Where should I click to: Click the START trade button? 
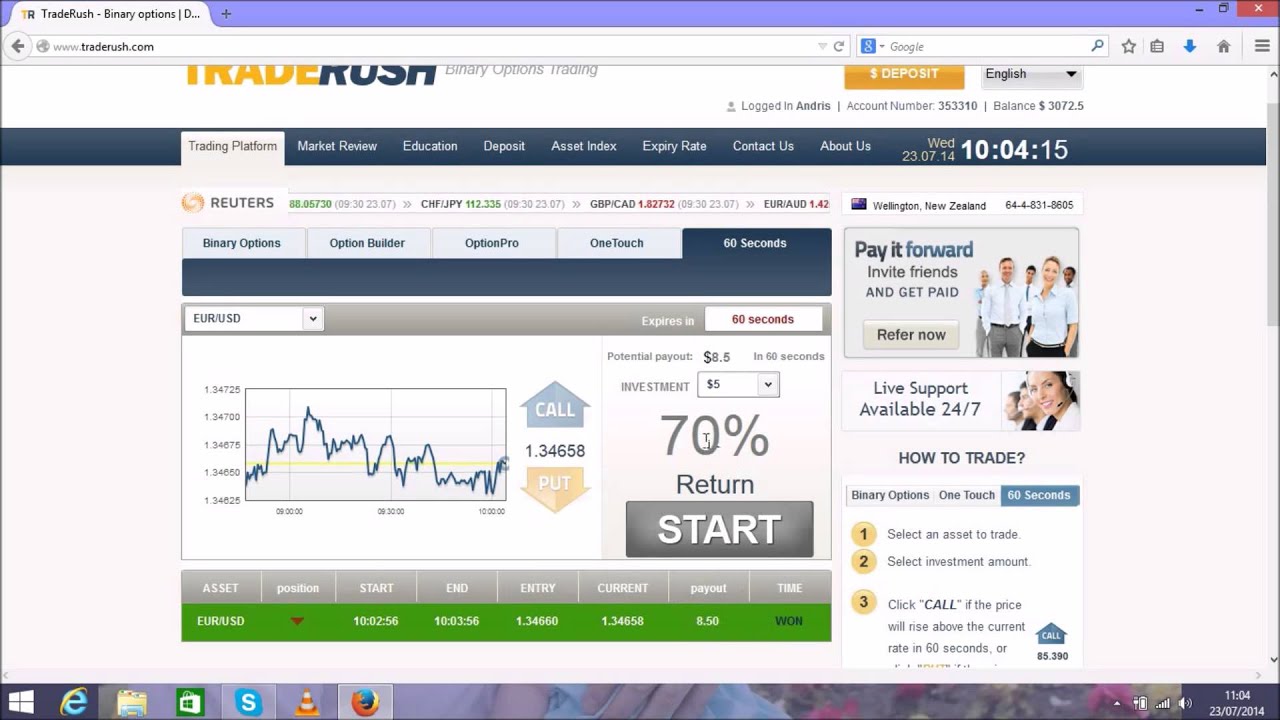pyautogui.click(x=719, y=529)
